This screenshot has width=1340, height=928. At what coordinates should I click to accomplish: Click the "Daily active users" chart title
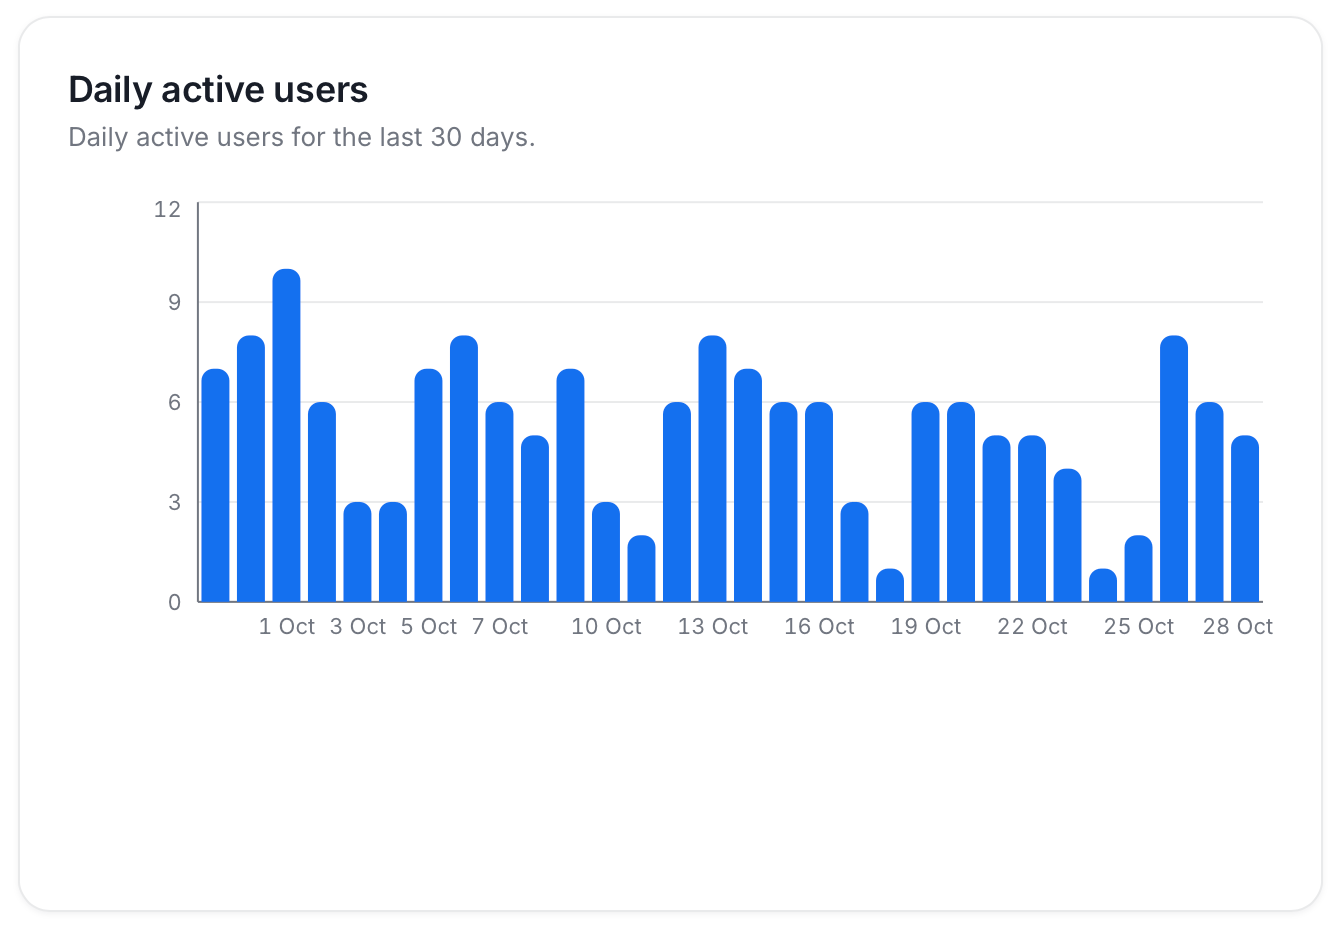click(218, 90)
